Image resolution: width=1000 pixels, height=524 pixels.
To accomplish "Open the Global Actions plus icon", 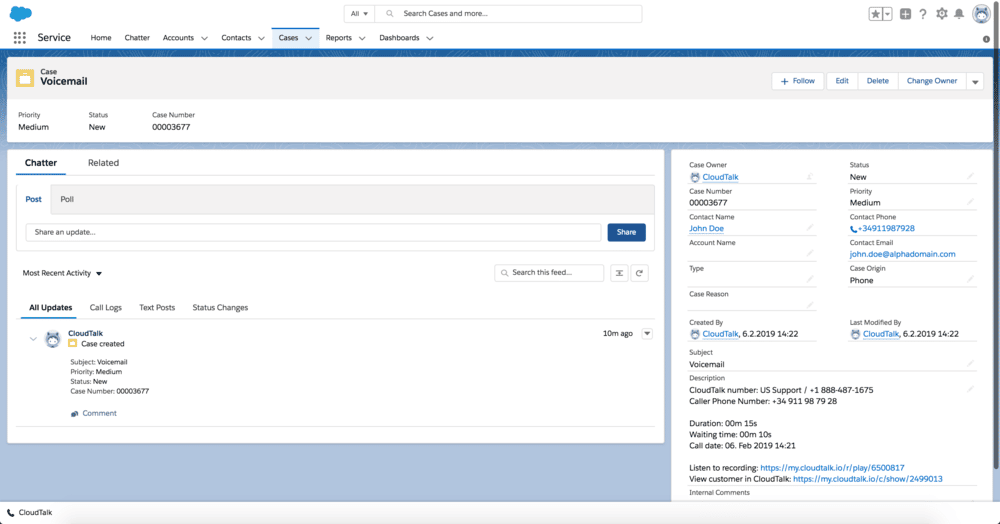I will [905, 14].
